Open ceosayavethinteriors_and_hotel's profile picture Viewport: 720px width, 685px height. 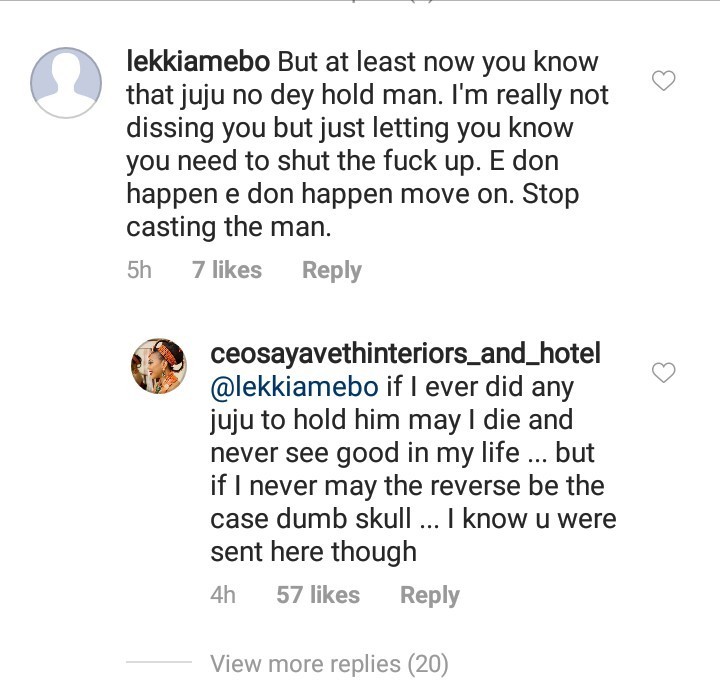(x=160, y=368)
